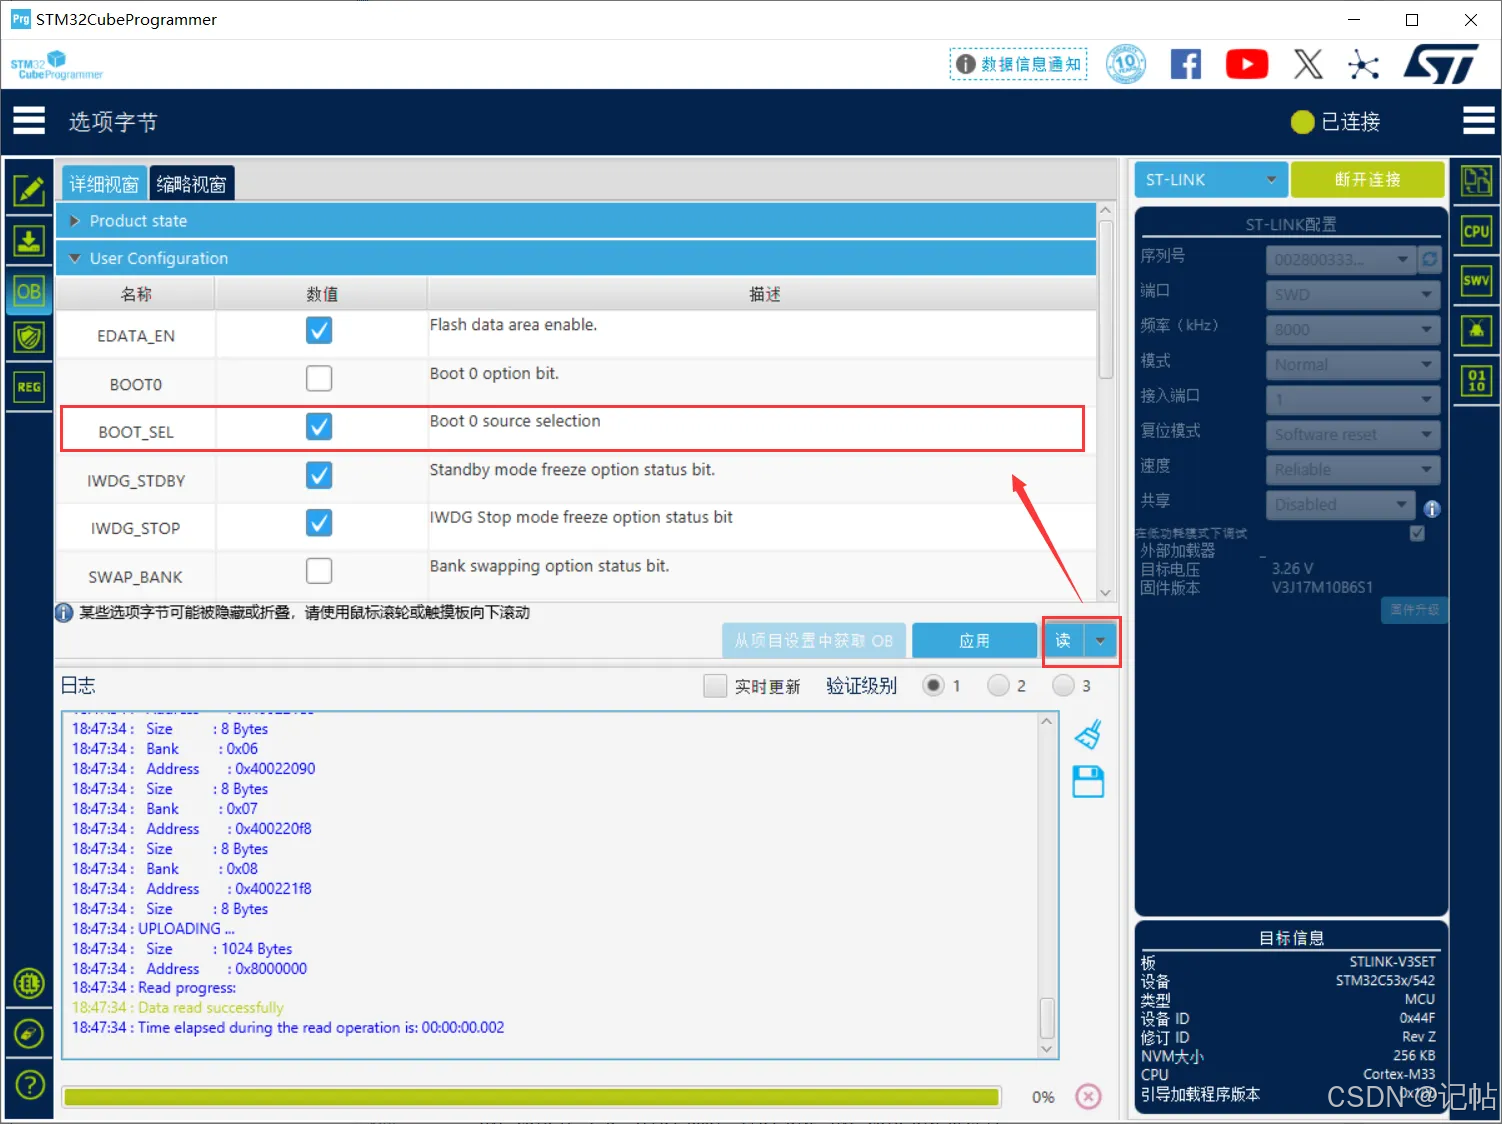1502x1124 pixels.
Task: Click the ST logo icon
Action: (x=1441, y=65)
